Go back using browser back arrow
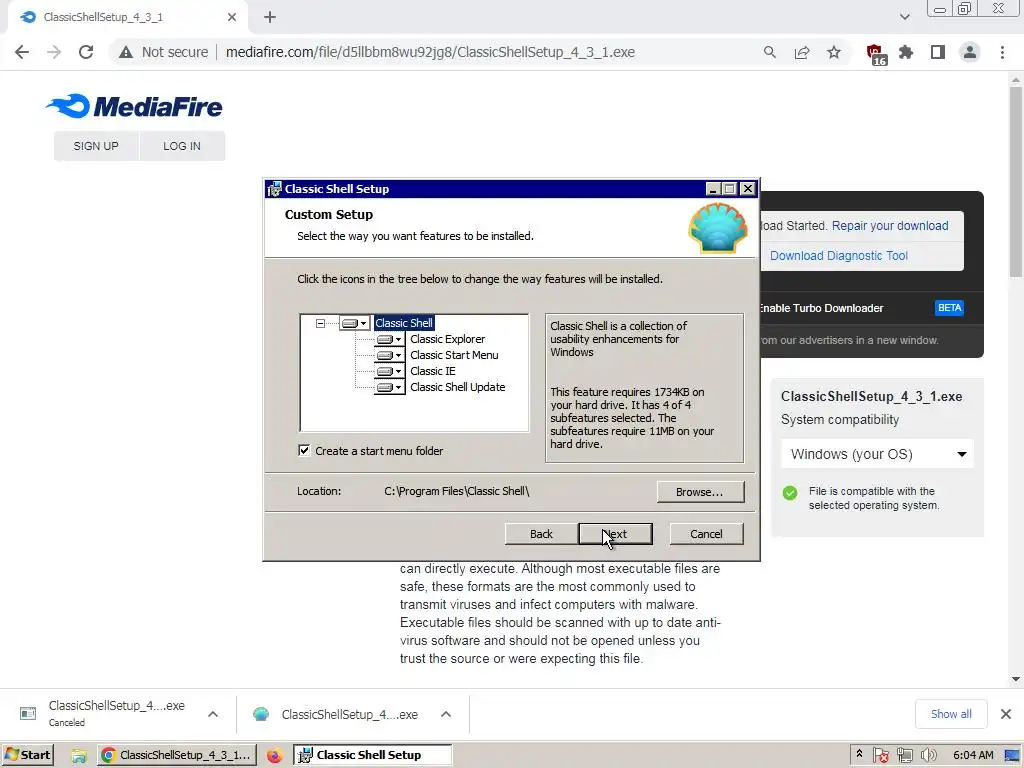The image size is (1024, 768). pos(22,52)
